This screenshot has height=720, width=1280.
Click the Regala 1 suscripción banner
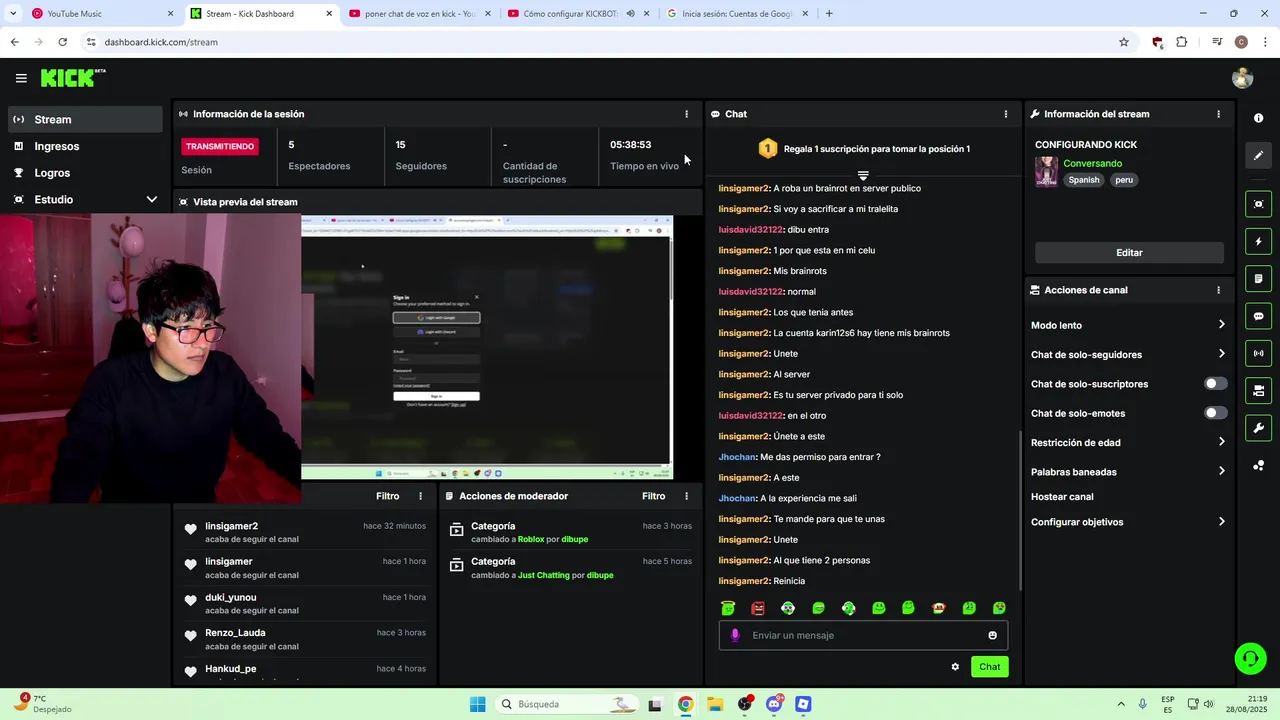pyautogui.click(x=863, y=149)
